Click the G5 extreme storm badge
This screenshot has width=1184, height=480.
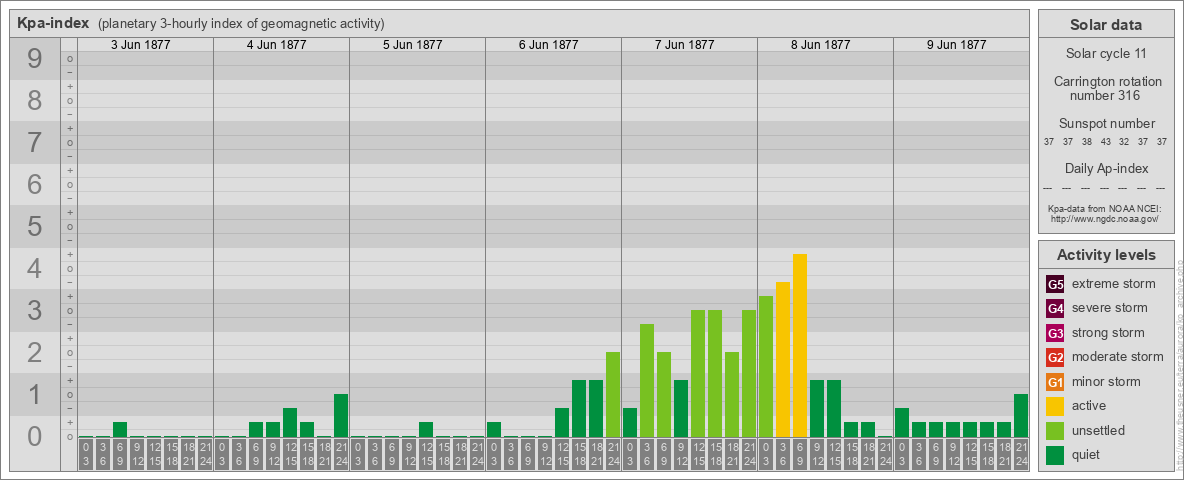click(x=1055, y=285)
